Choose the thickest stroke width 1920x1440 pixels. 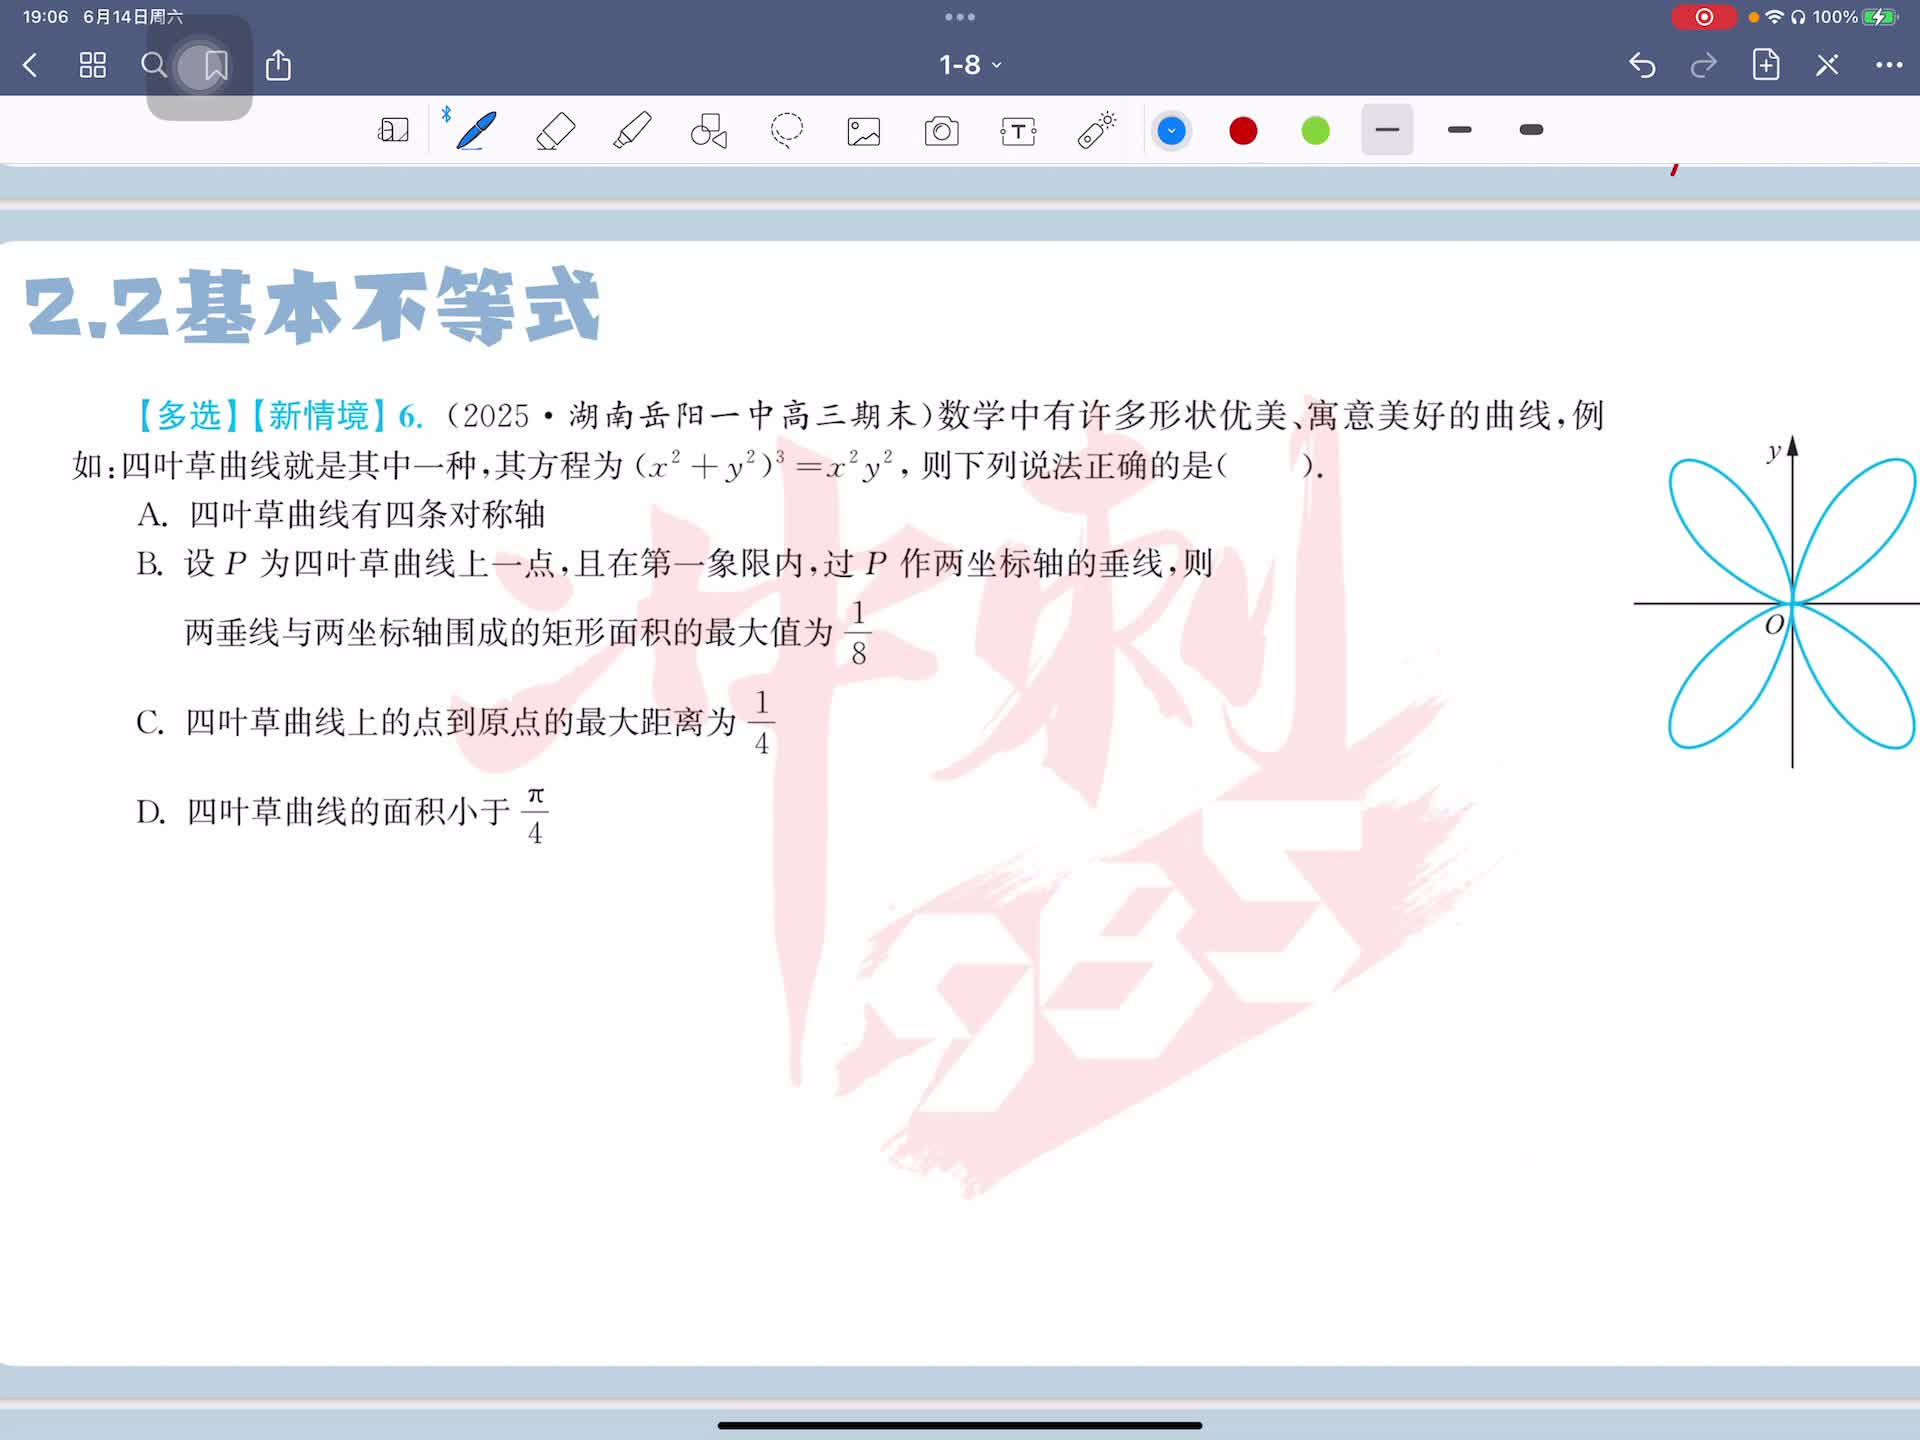tap(1531, 130)
